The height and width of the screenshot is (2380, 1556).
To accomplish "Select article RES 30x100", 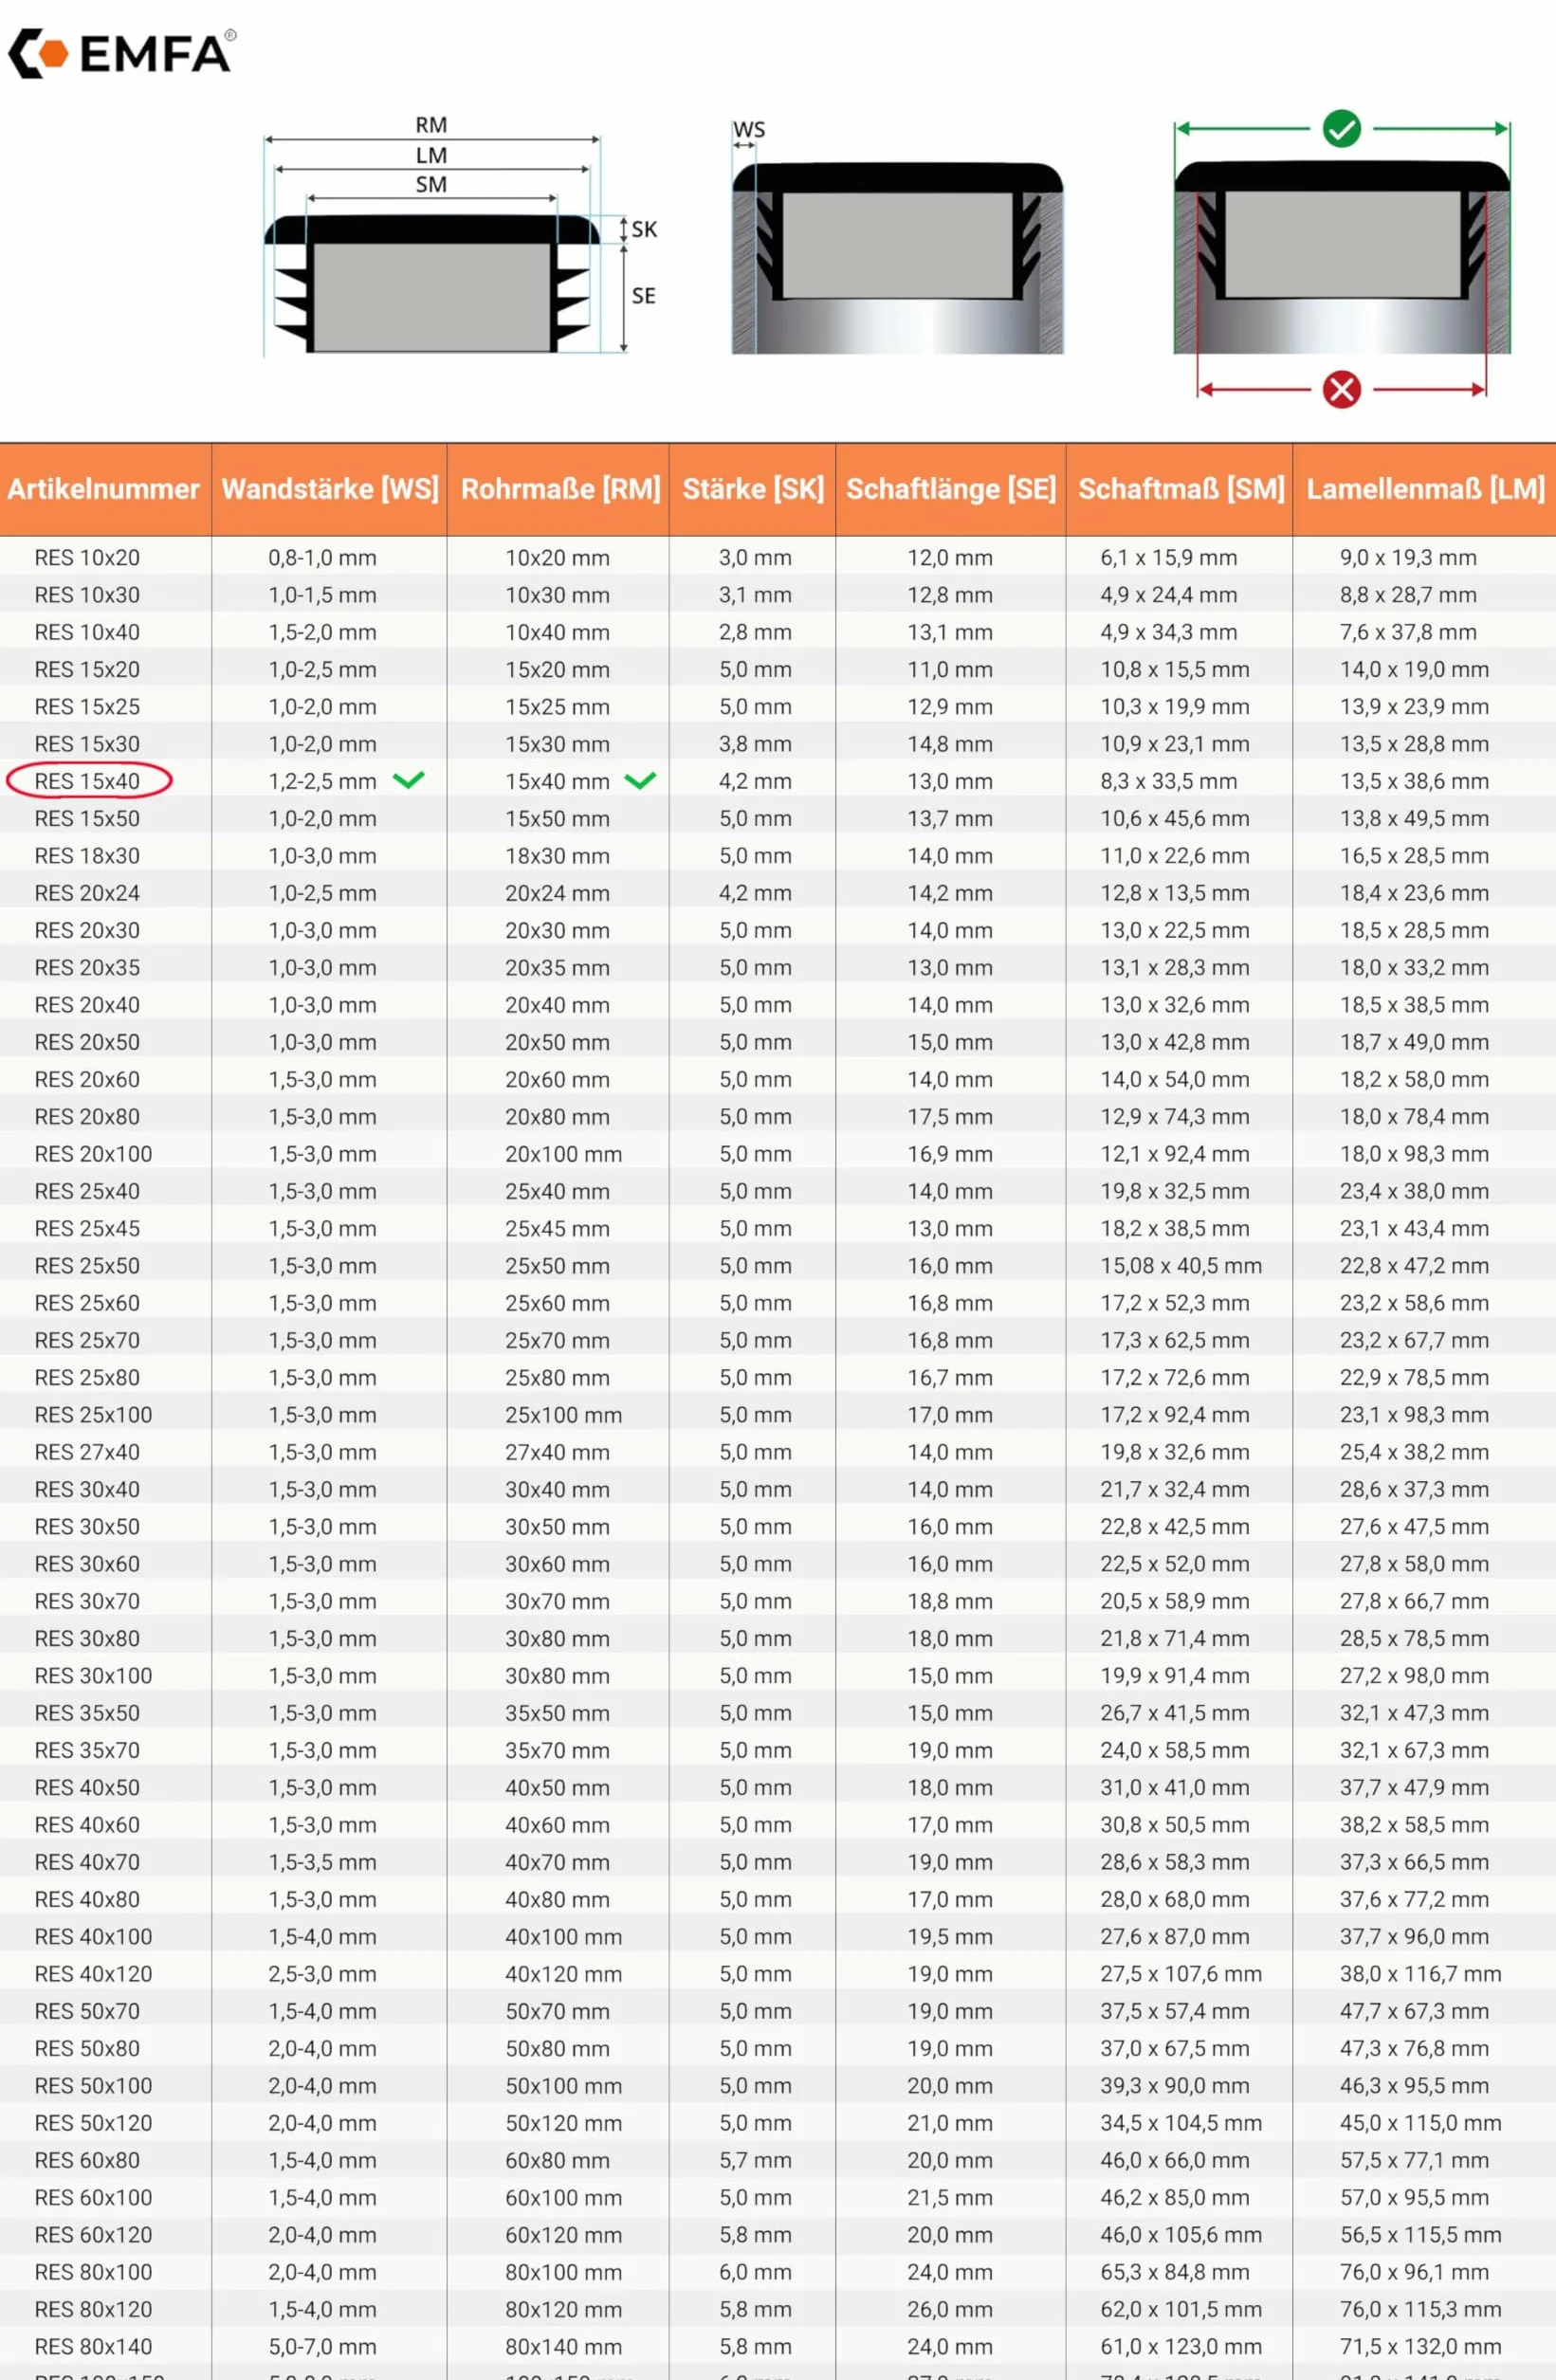I will pyautogui.click(x=93, y=1676).
